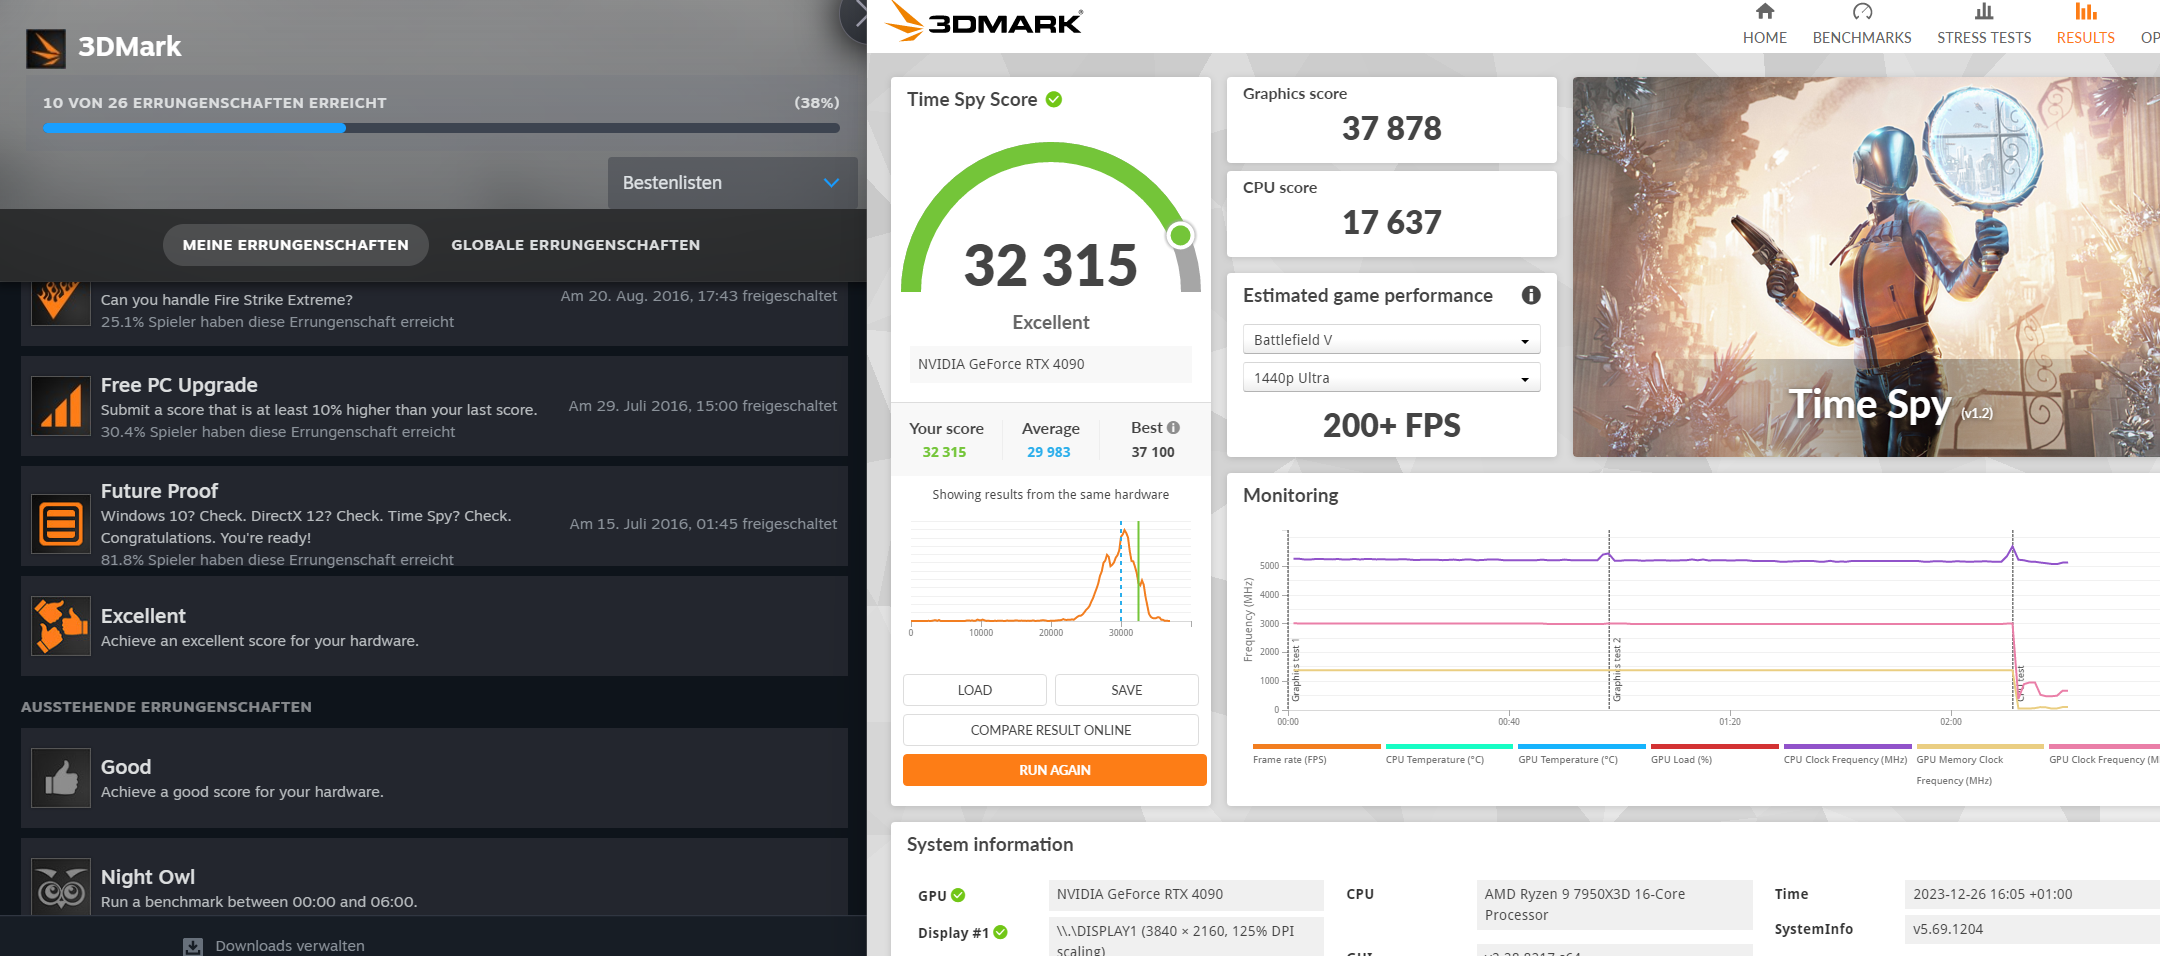The width and height of the screenshot is (2160, 956).
Task: Toggle CPU Clock Frequency legend swatch
Action: [1847, 746]
